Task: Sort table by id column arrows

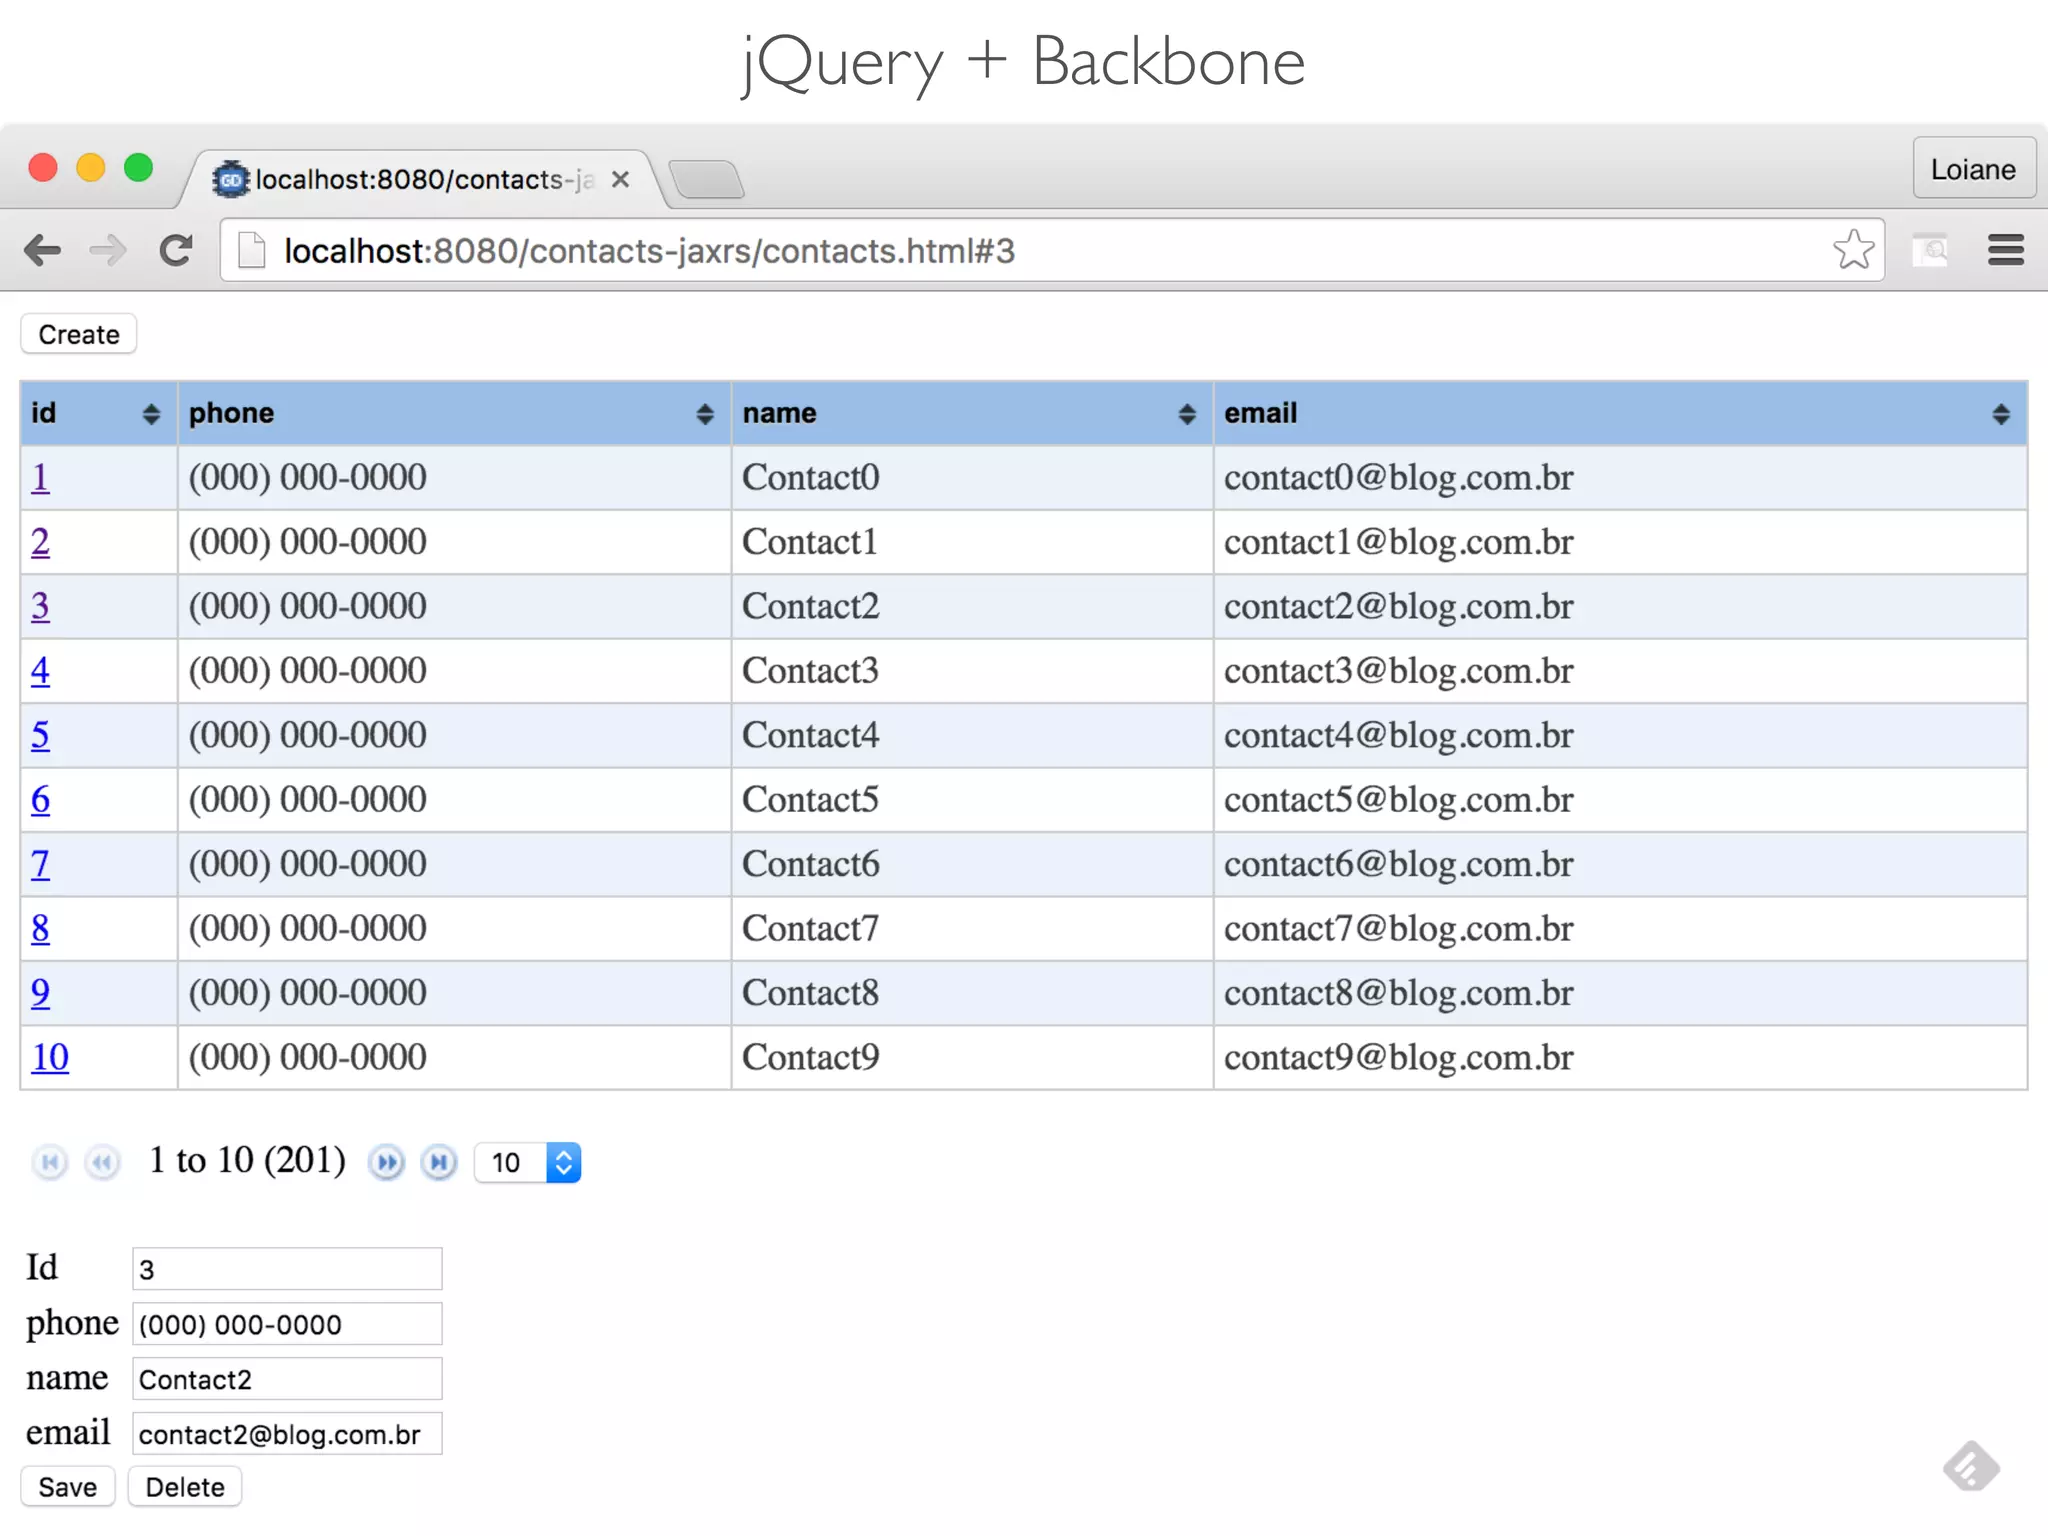Action: coord(151,414)
